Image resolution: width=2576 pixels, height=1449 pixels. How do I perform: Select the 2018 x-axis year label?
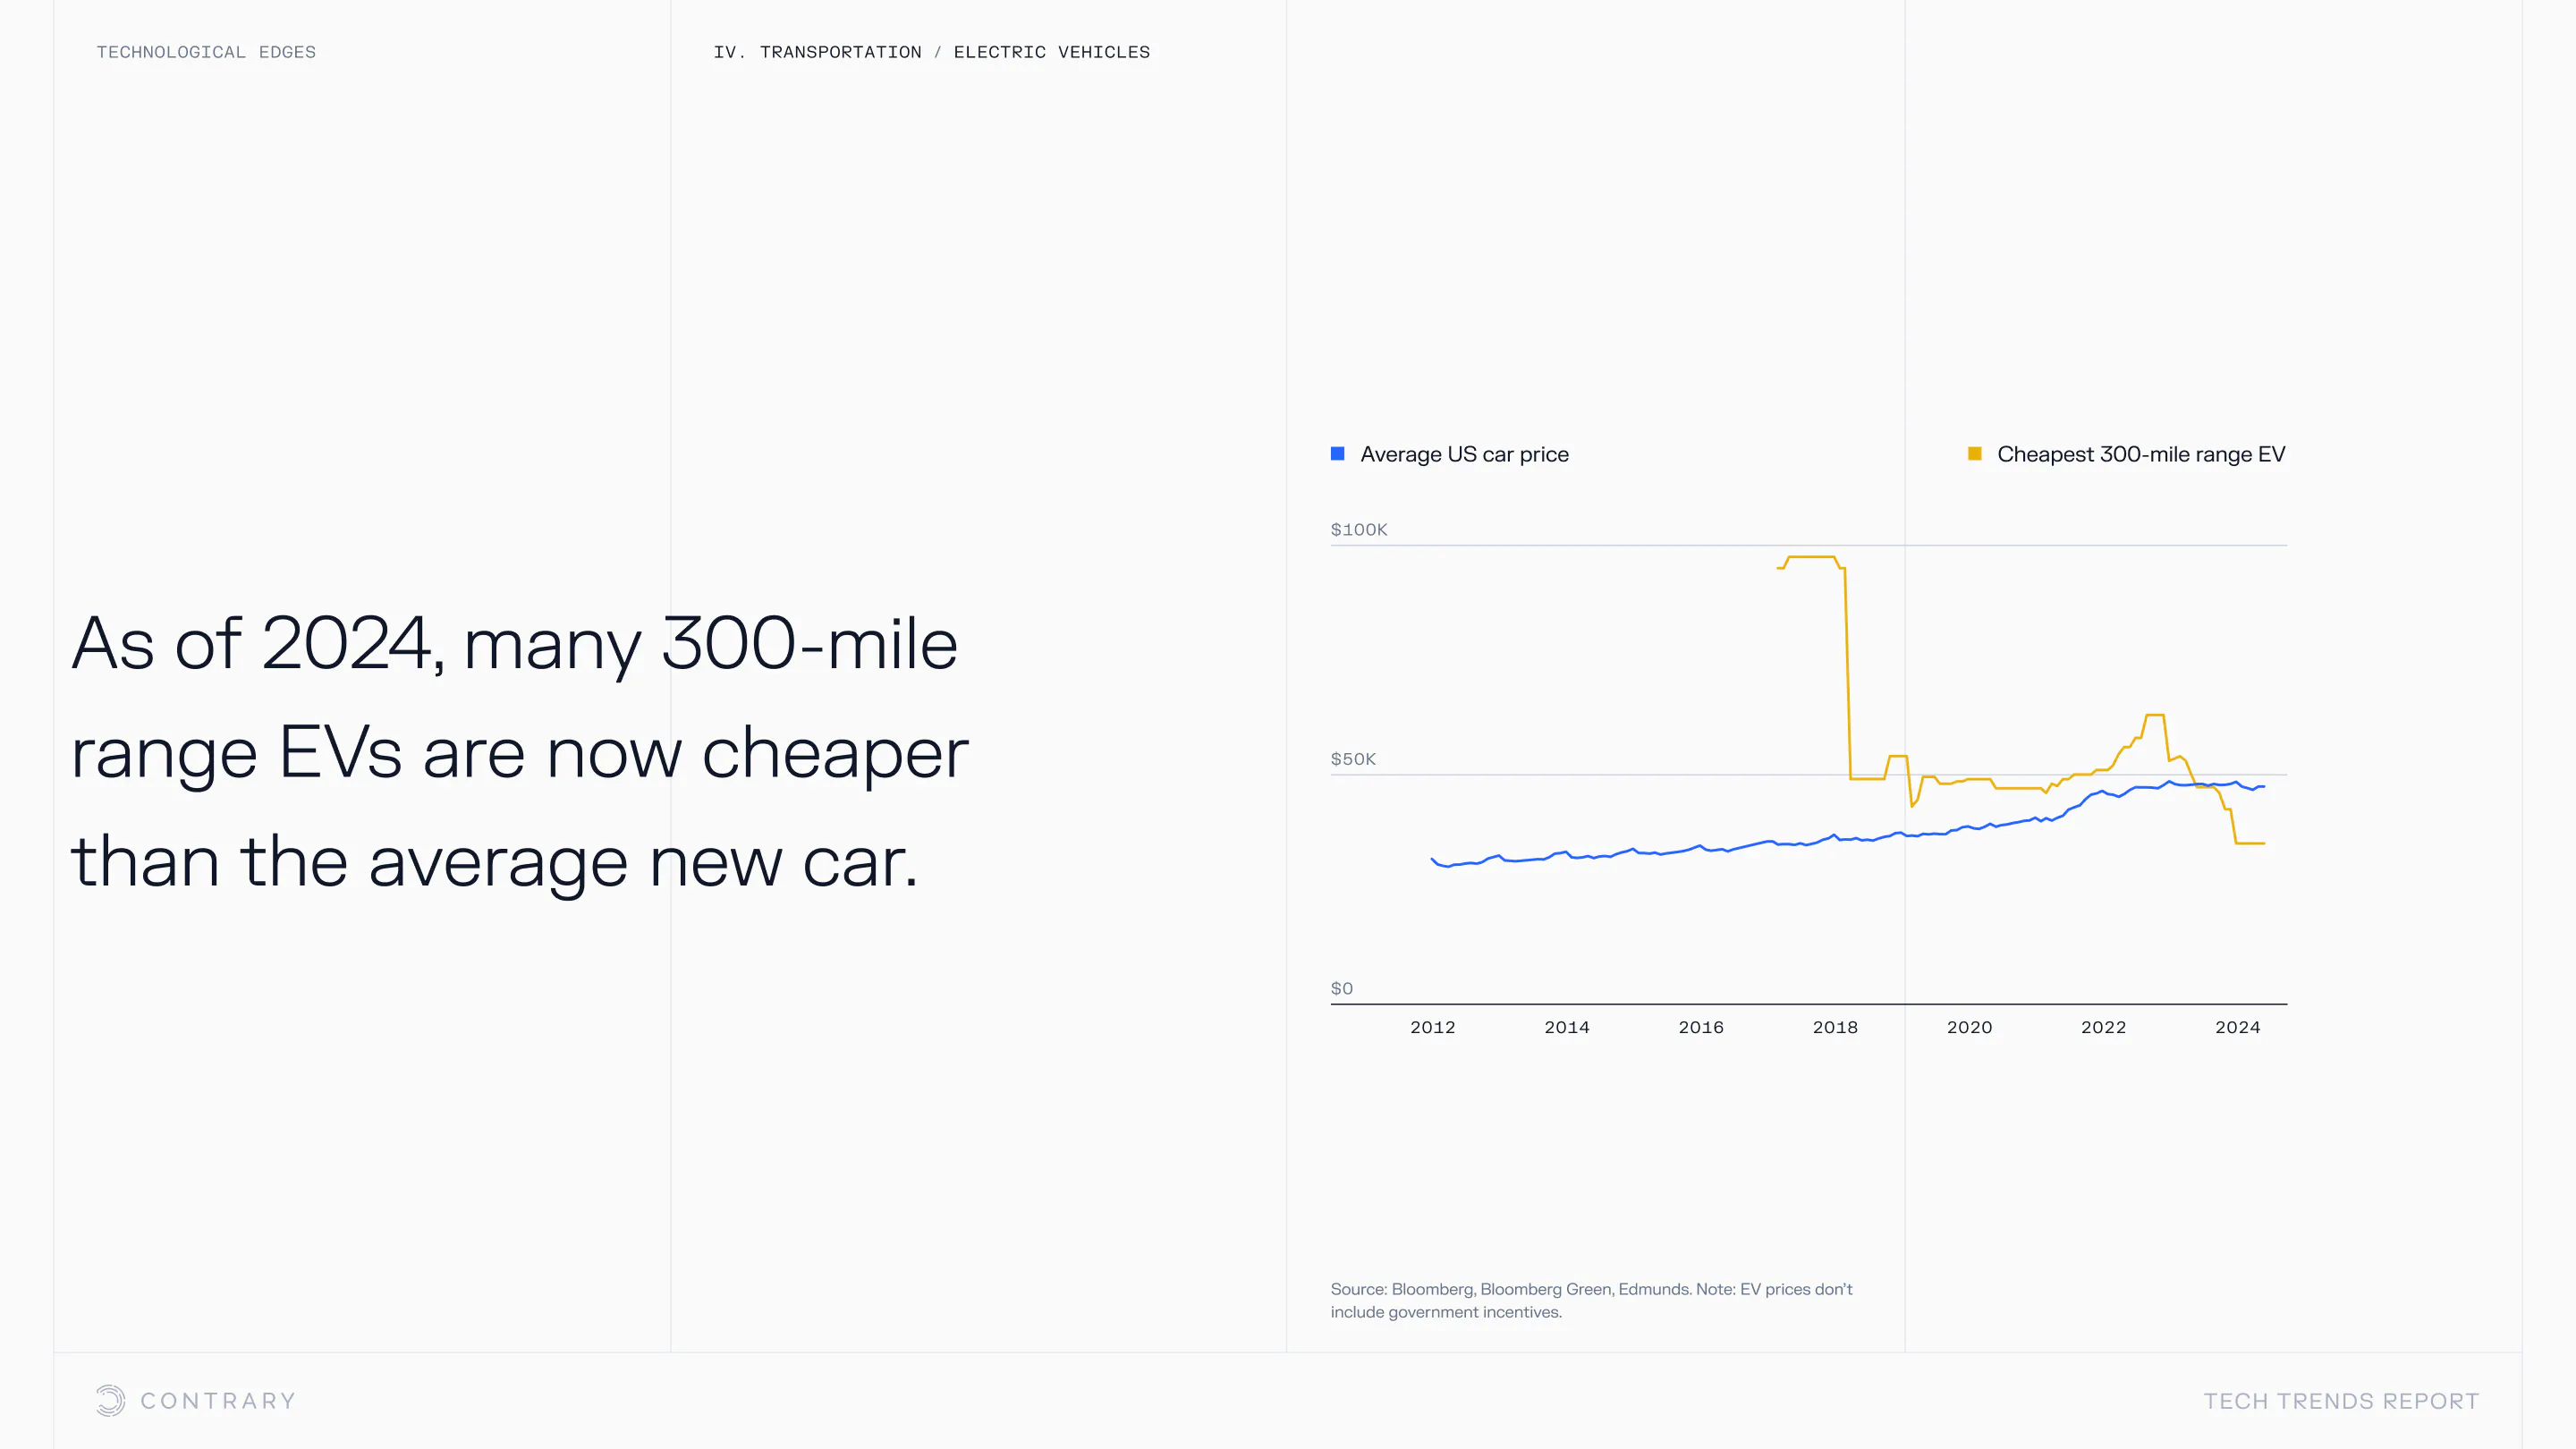1835,1027
